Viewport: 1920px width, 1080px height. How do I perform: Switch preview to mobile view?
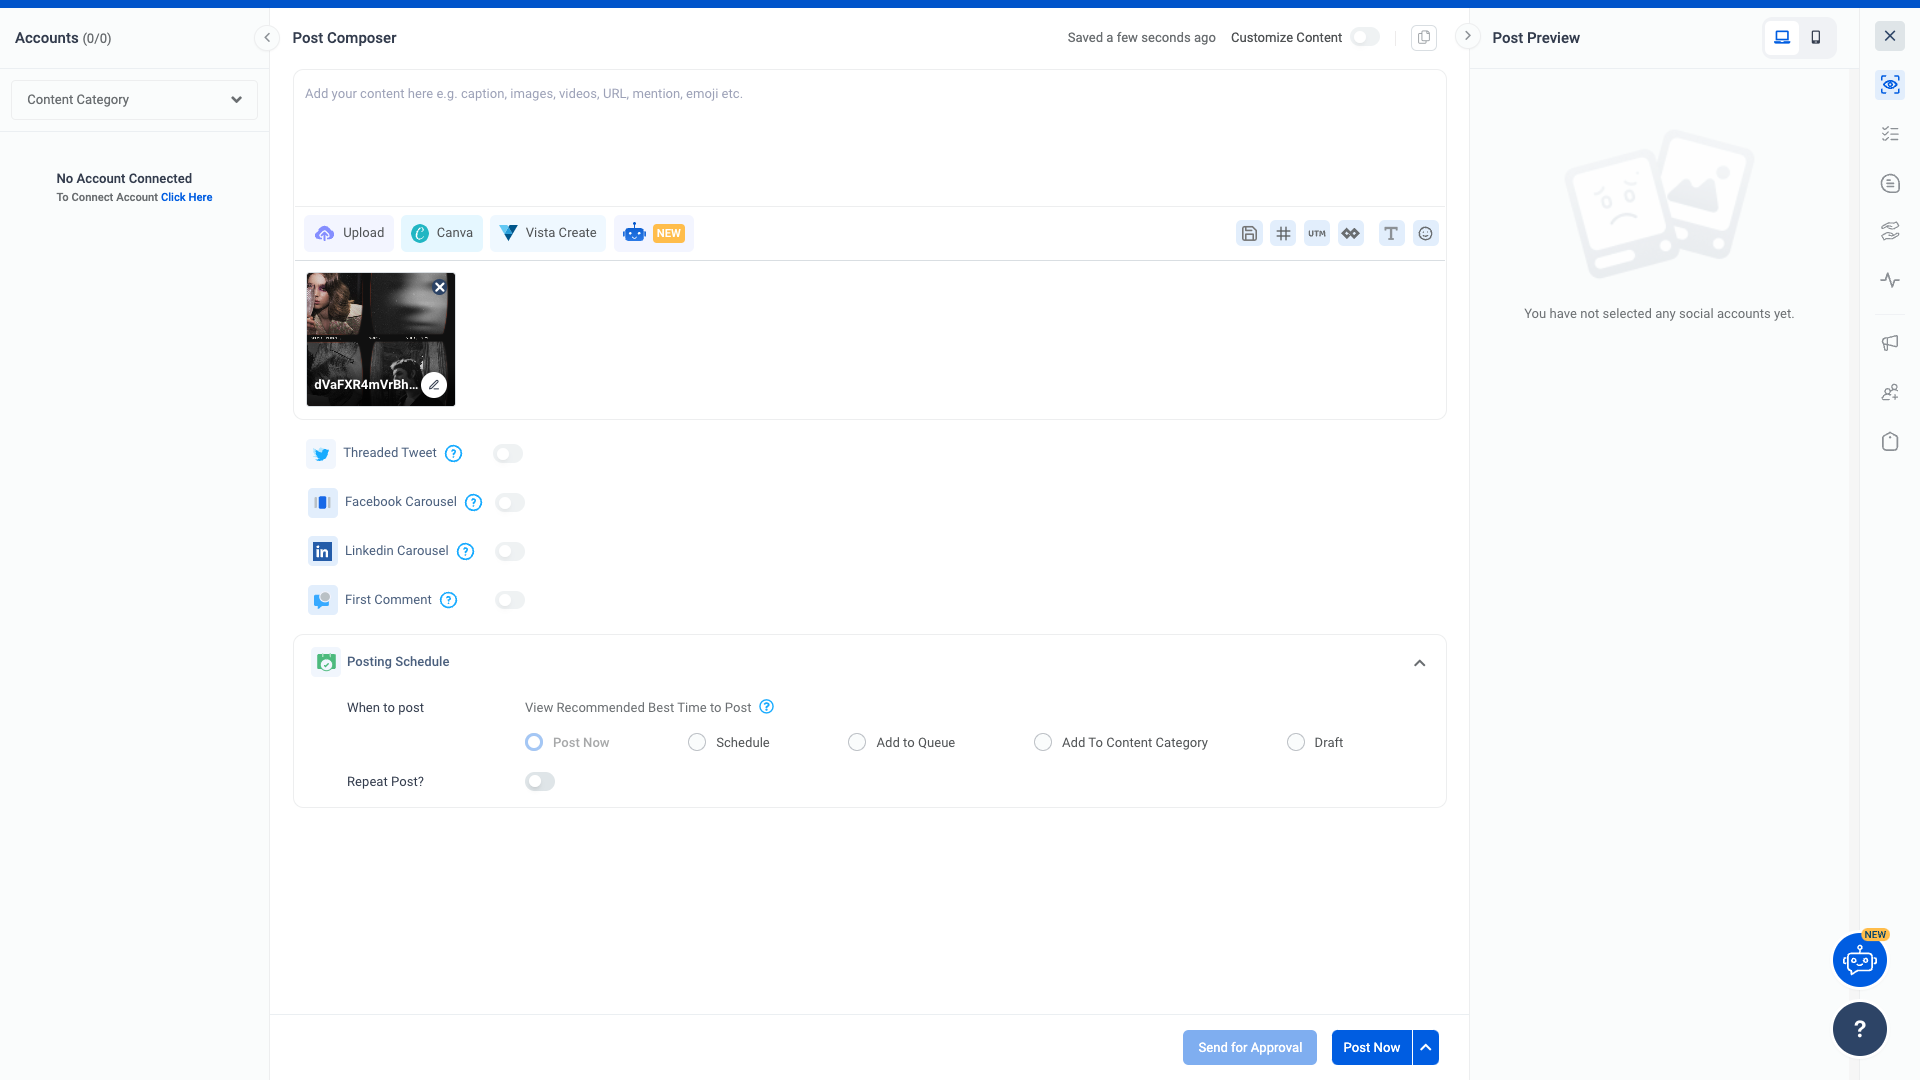(x=1817, y=36)
